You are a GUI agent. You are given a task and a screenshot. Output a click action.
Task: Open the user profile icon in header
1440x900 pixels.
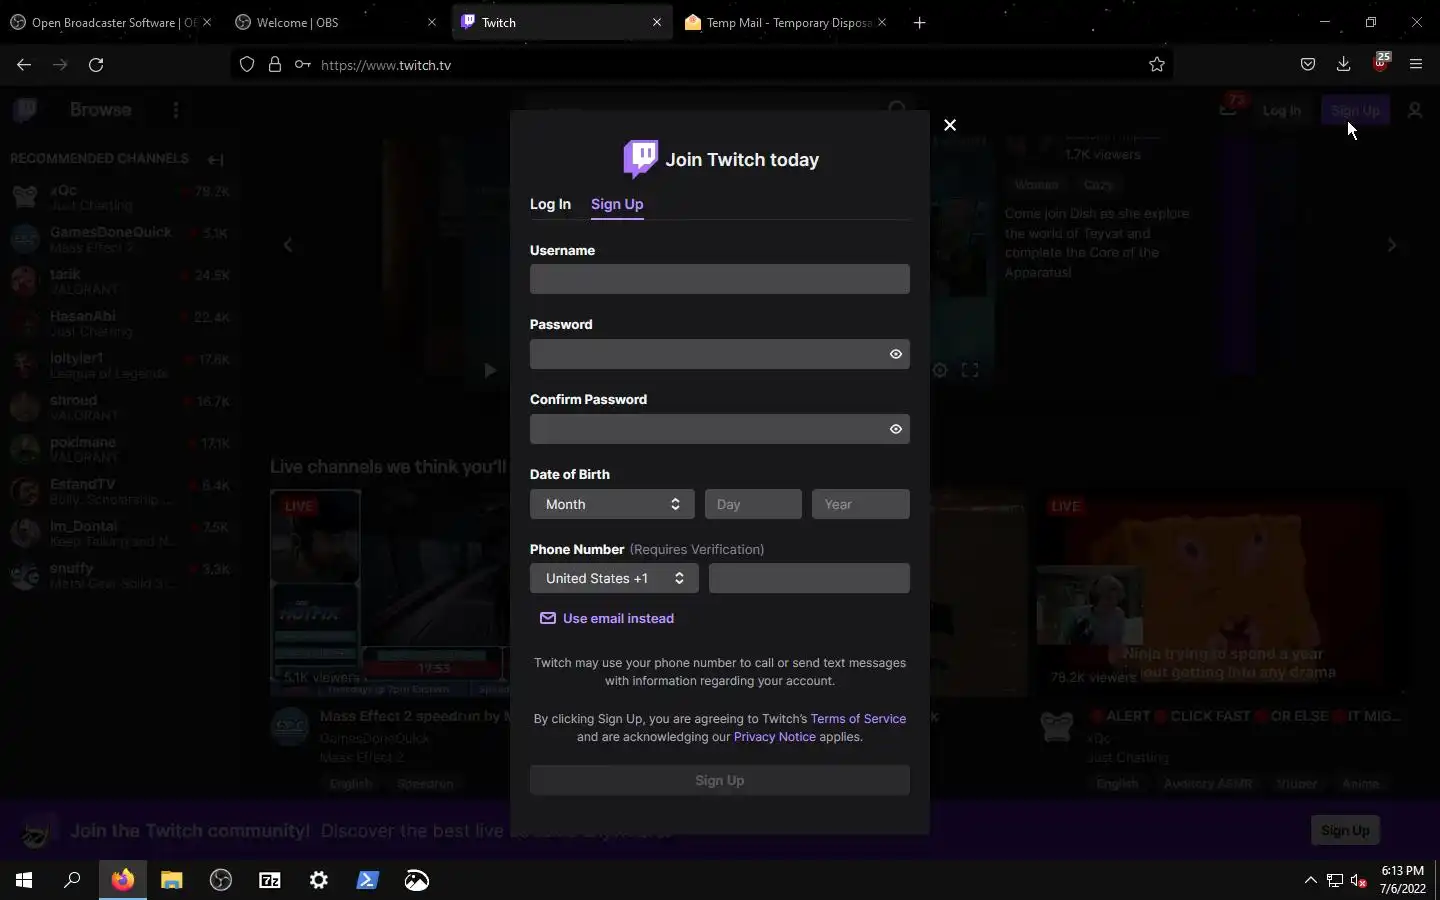(1415, 110)
